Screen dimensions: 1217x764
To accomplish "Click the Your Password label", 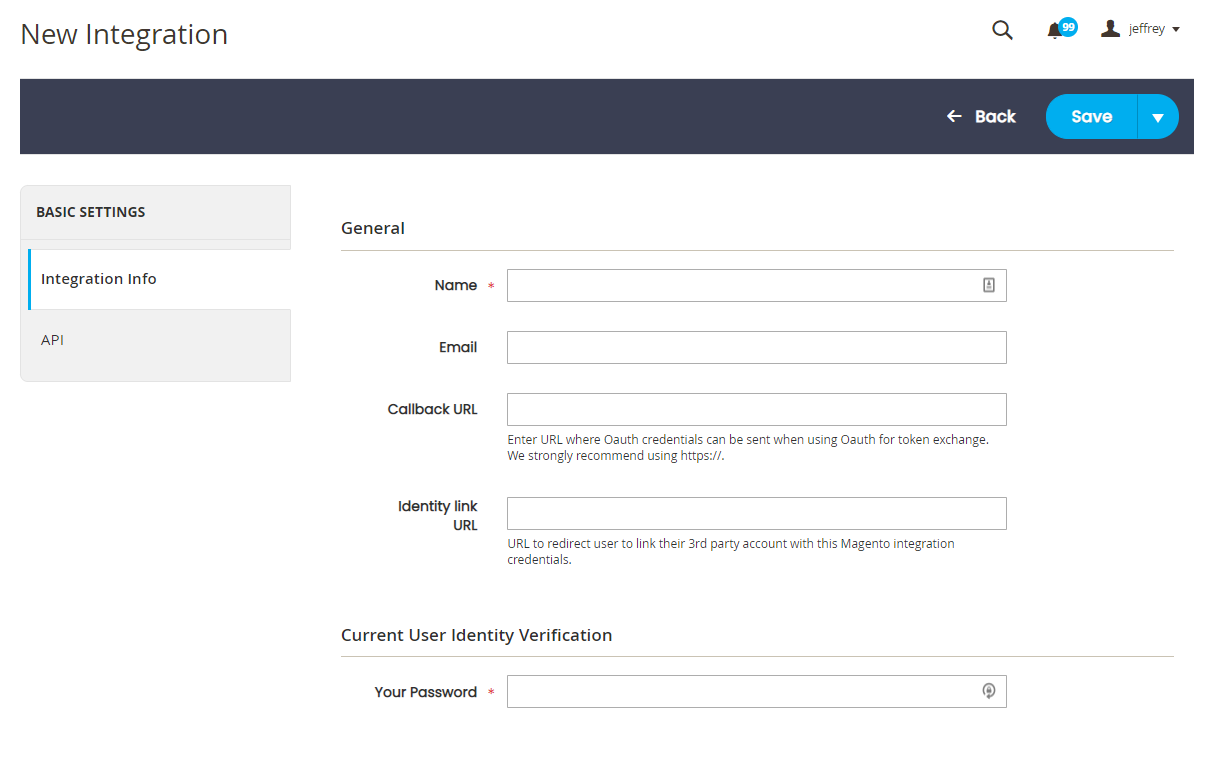I will coord(425,692).
